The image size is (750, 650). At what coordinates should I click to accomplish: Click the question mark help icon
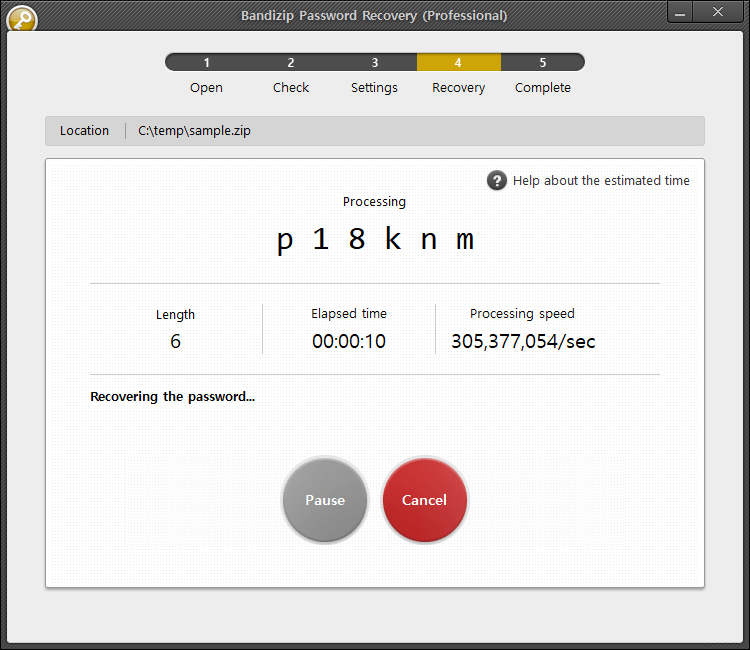497,180
